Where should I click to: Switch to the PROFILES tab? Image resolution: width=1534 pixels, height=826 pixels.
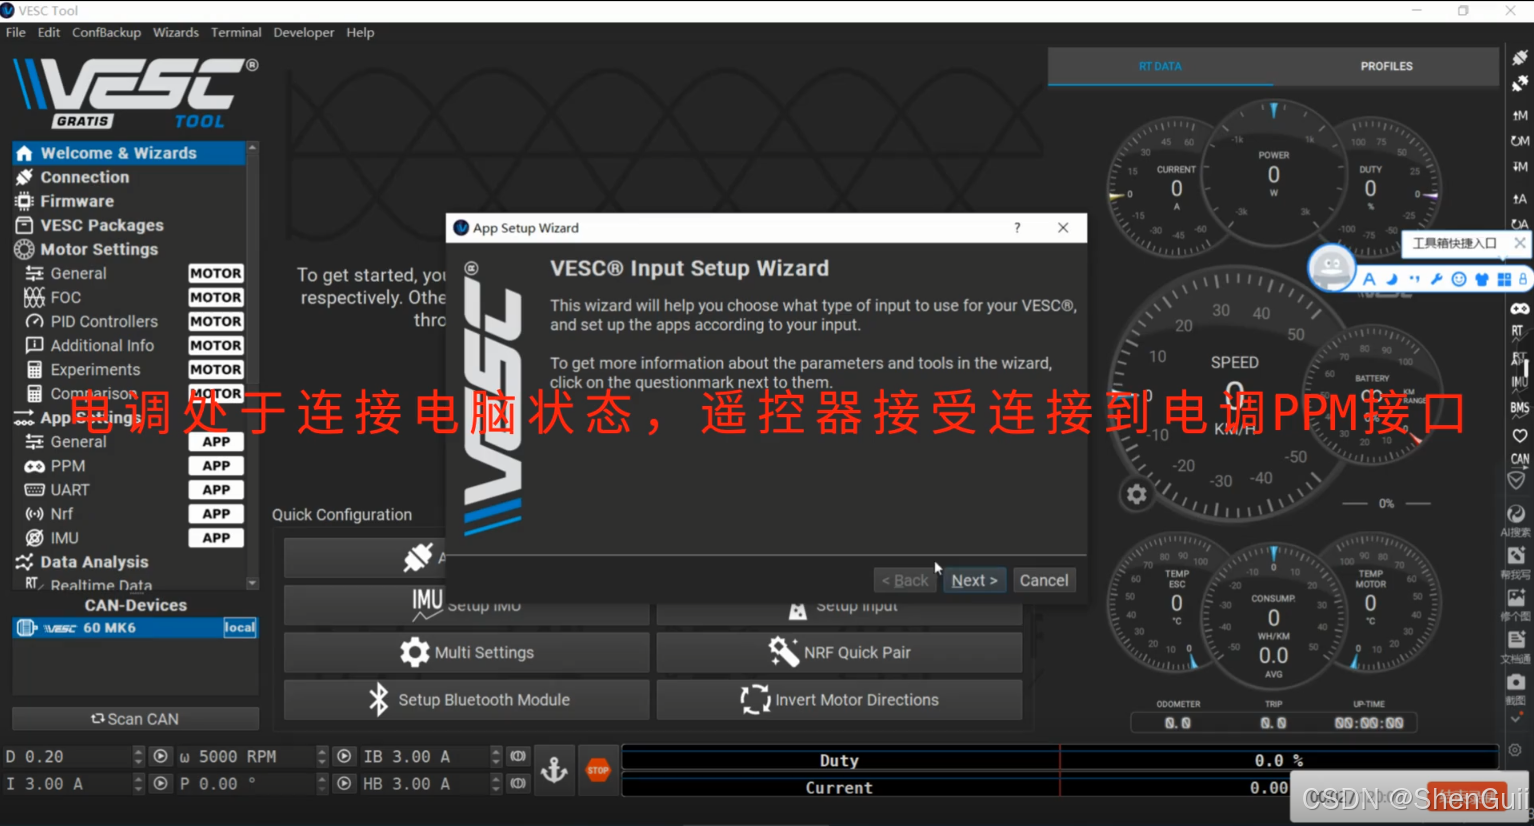[1386, 66]
